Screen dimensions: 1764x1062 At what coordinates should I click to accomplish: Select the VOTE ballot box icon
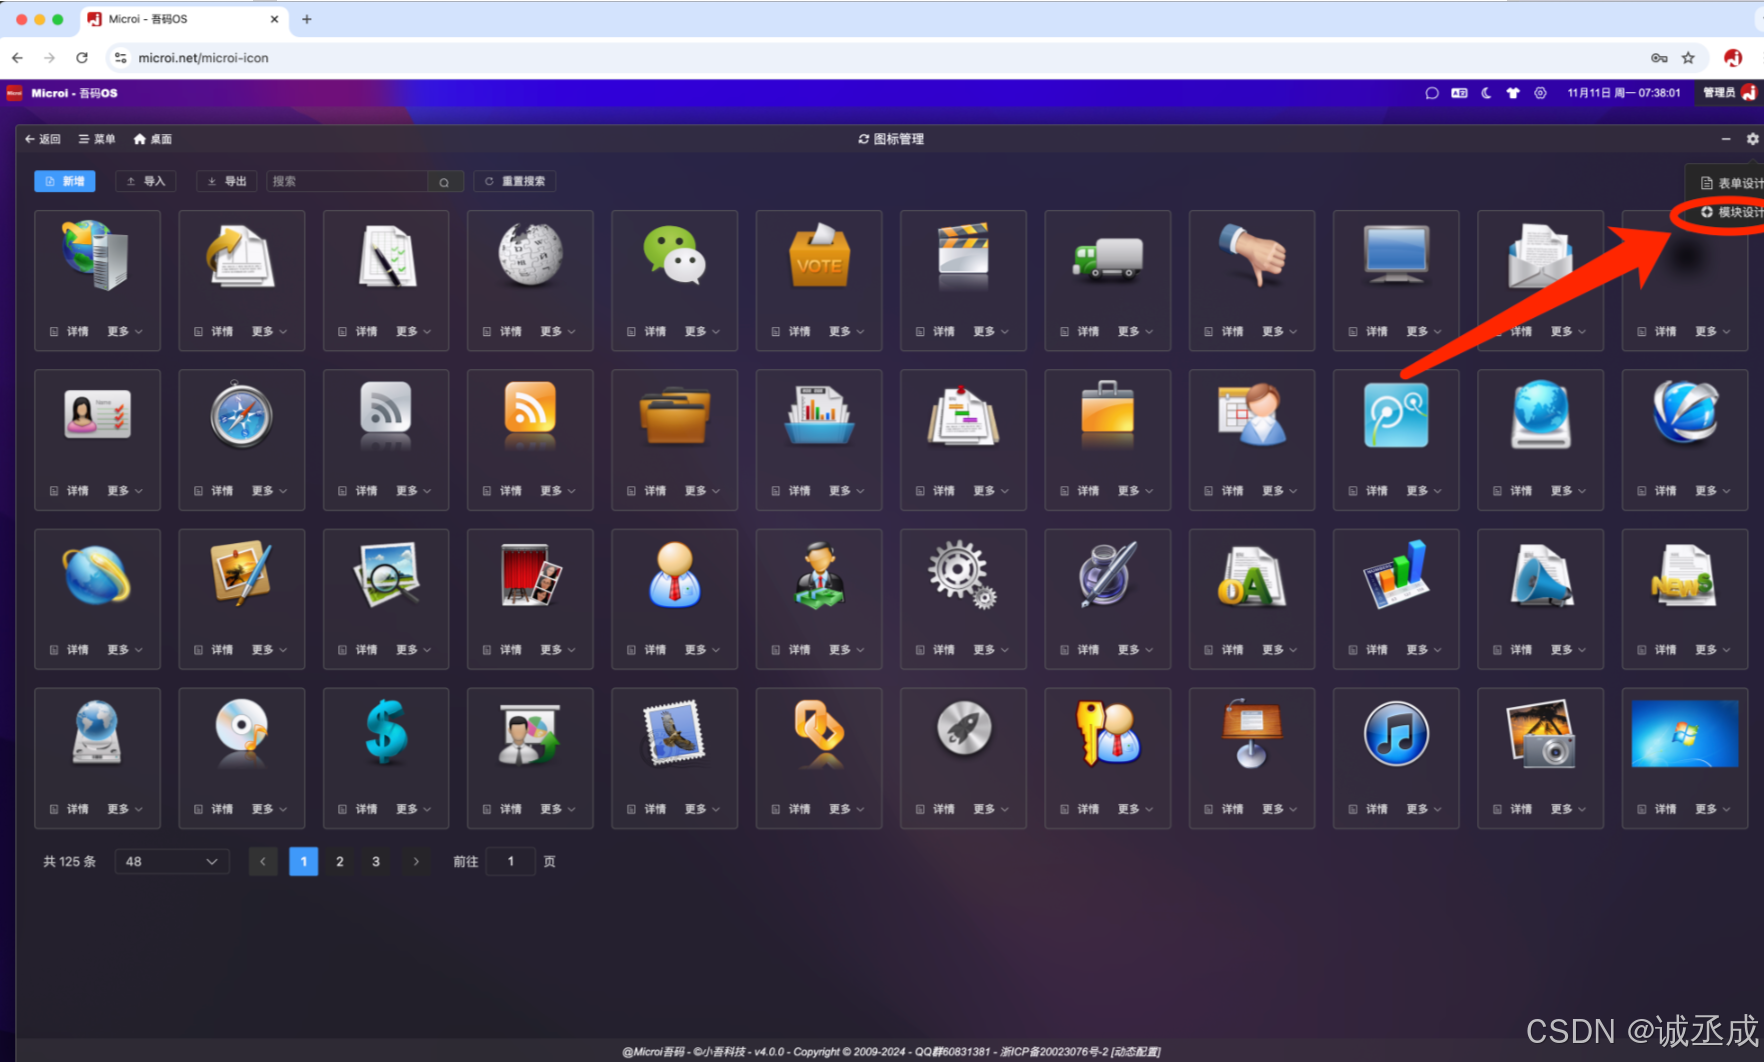click(819, 256)
